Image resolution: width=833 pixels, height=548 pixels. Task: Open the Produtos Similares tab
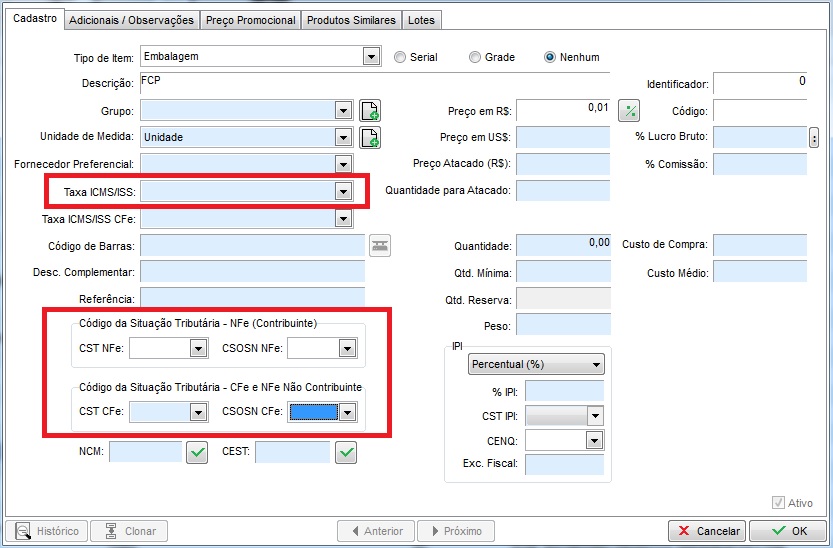[x=351, y=20]
